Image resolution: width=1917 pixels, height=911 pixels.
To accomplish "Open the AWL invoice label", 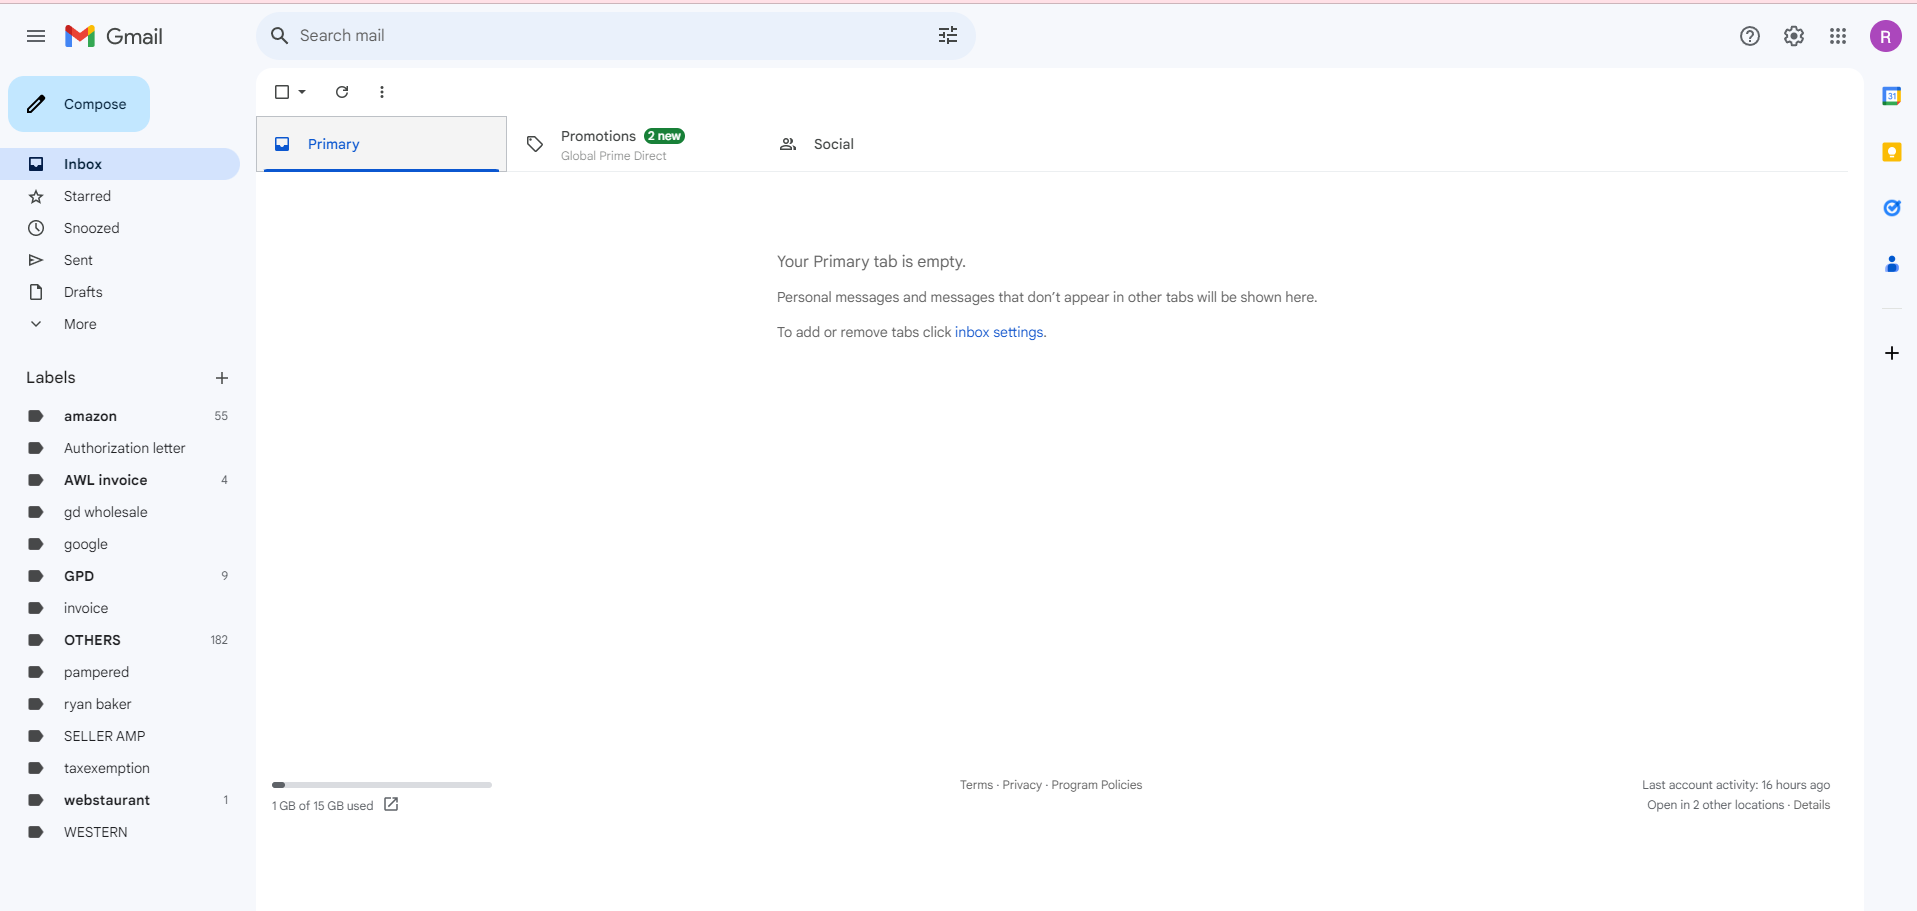I will tap(120, 480).
